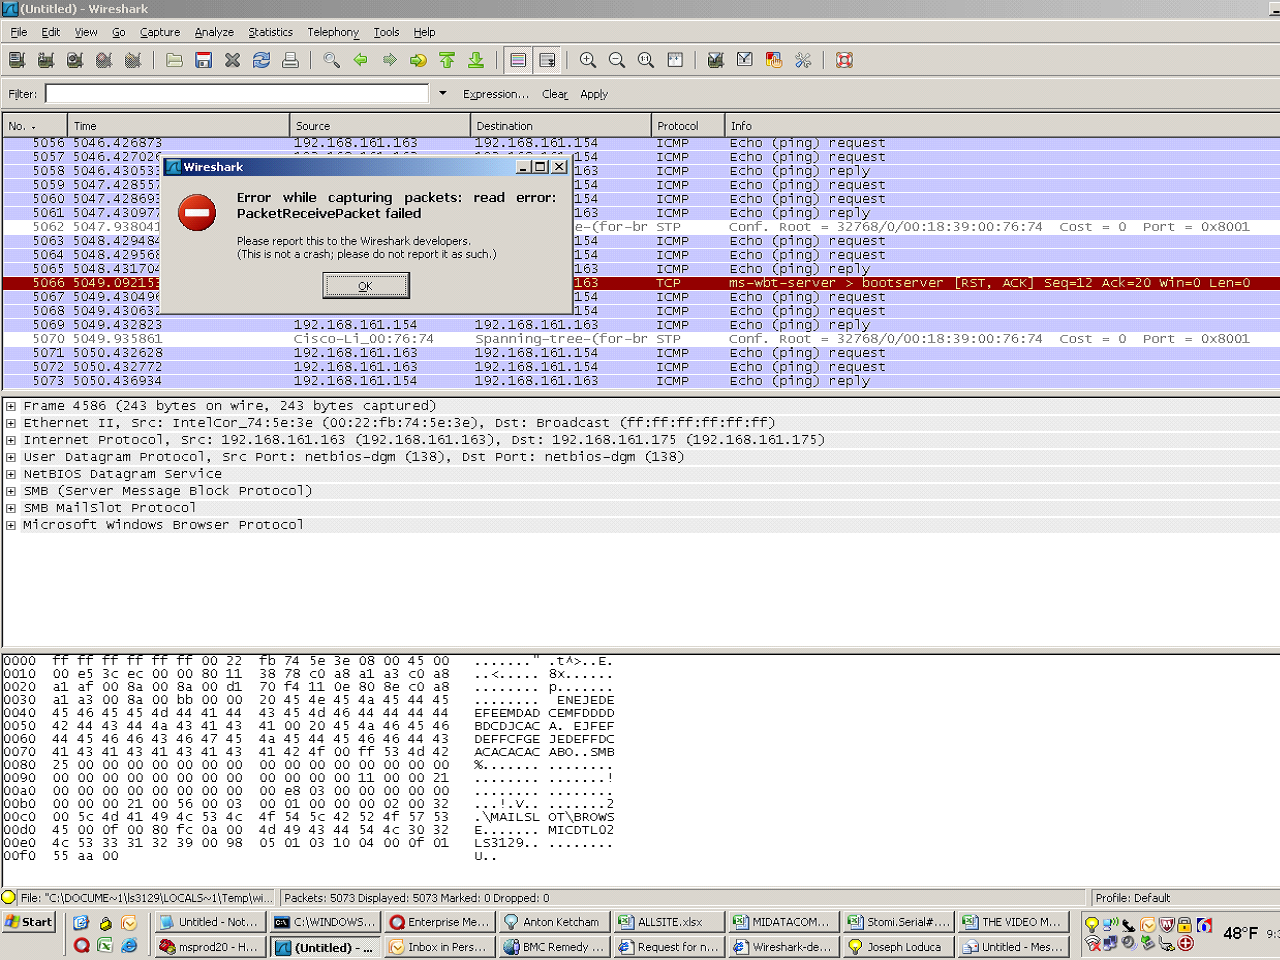Start a new live capture icon
The width and height of the screenshot is (1280, 960).
(74, 60)
